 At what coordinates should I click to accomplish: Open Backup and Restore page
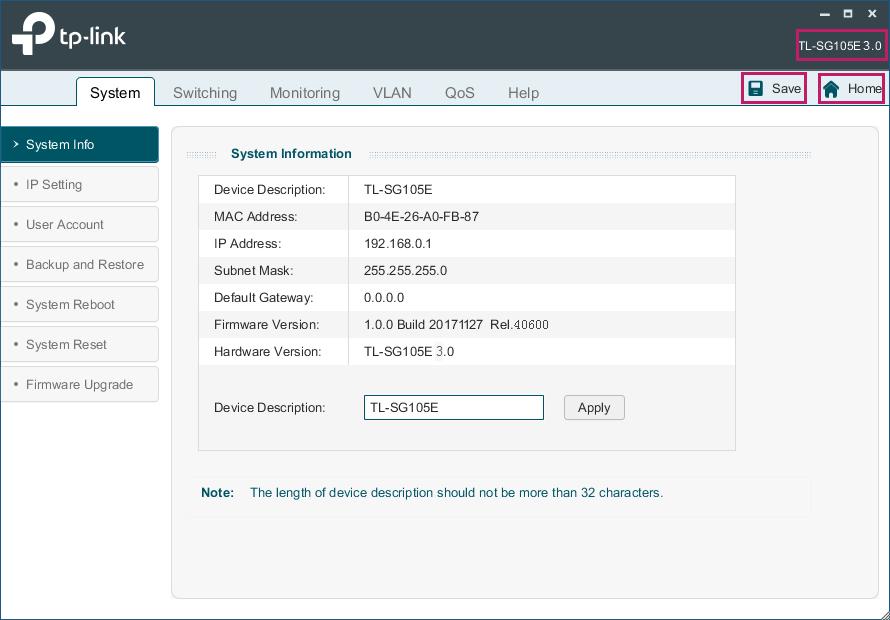click(x=79, y=265)
